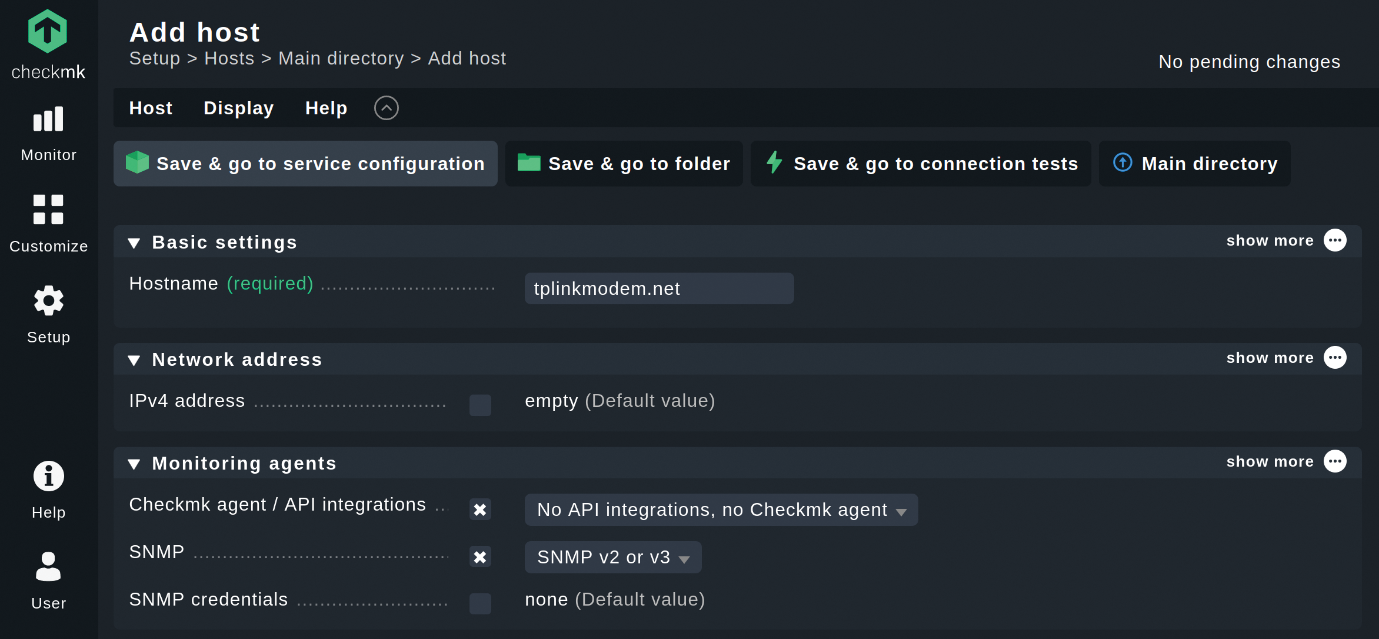Open the Display menu
The image size is (1379, 639).
click(x=239, y=108)
